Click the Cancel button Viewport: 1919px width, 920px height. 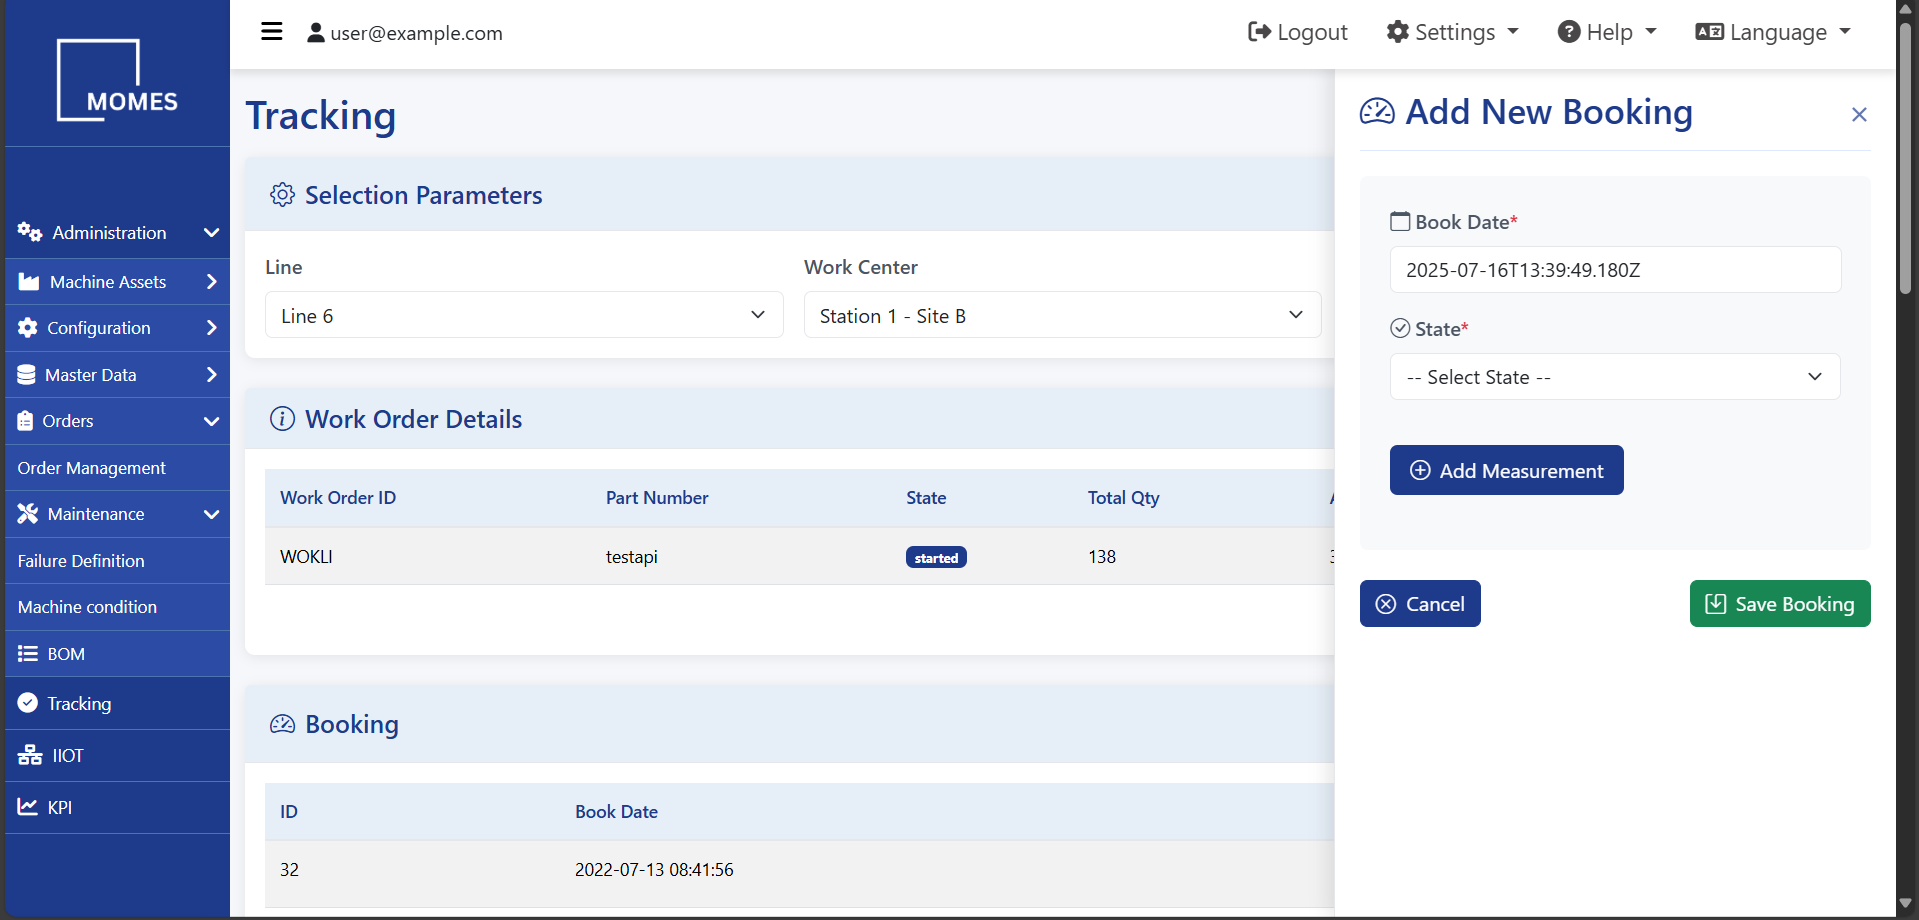coord(1420,604)
